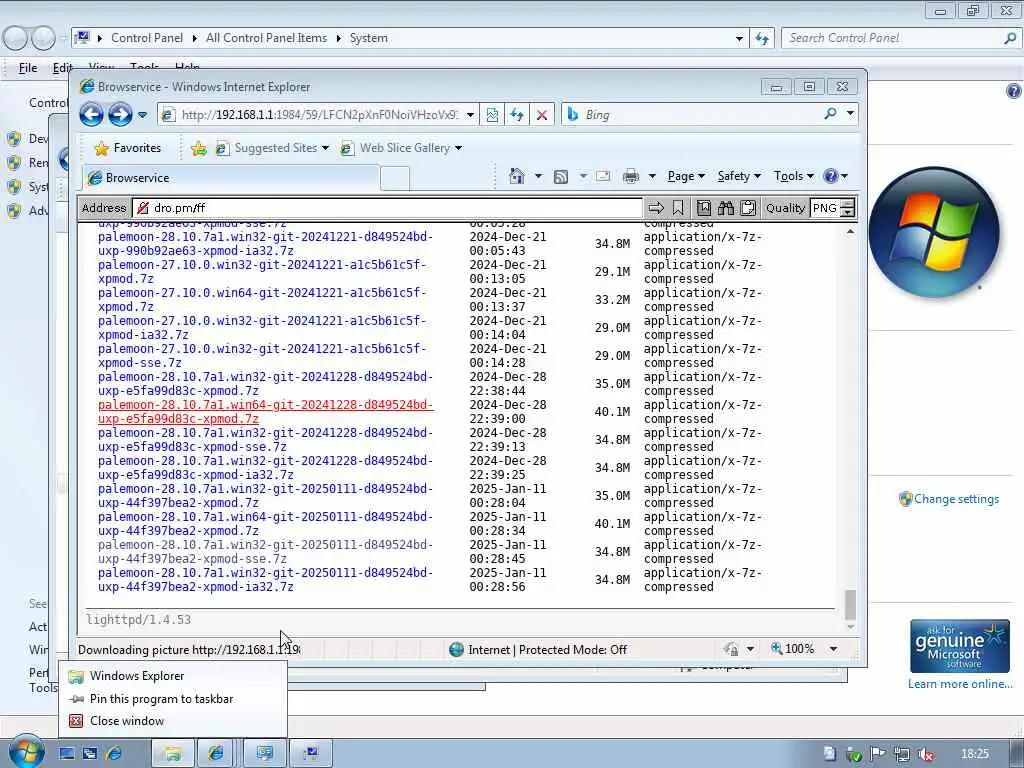
Task: Click Learn more online link
Action: coord(960,684)
